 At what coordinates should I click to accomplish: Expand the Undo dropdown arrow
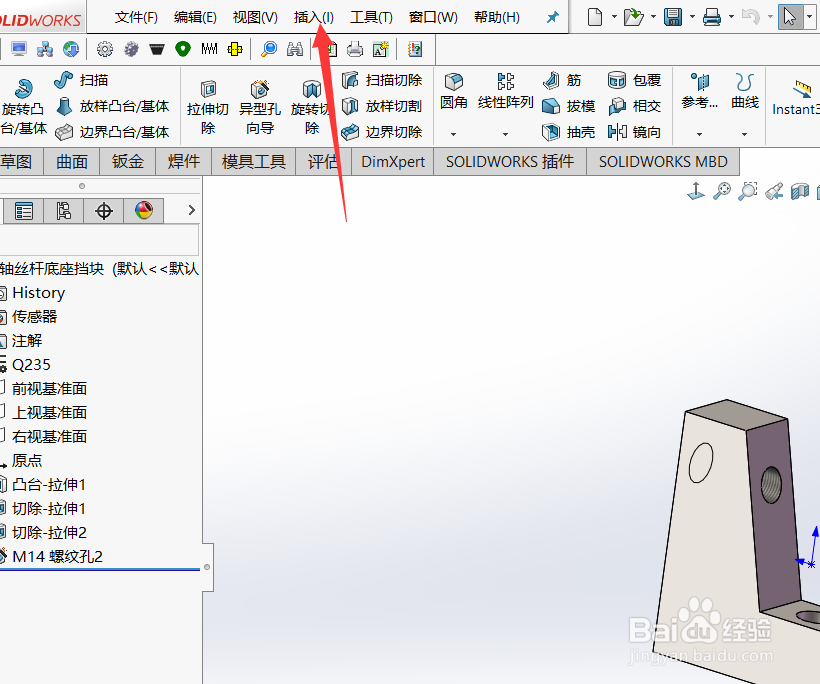(x=770, y=17)
